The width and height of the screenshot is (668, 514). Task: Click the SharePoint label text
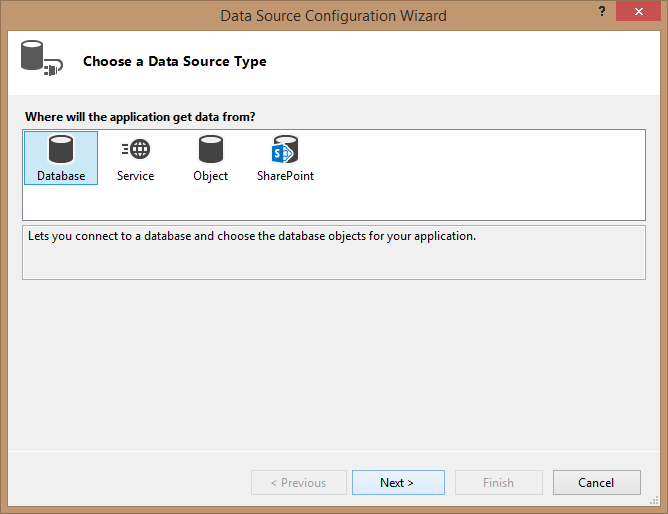(x=285, y=176)
